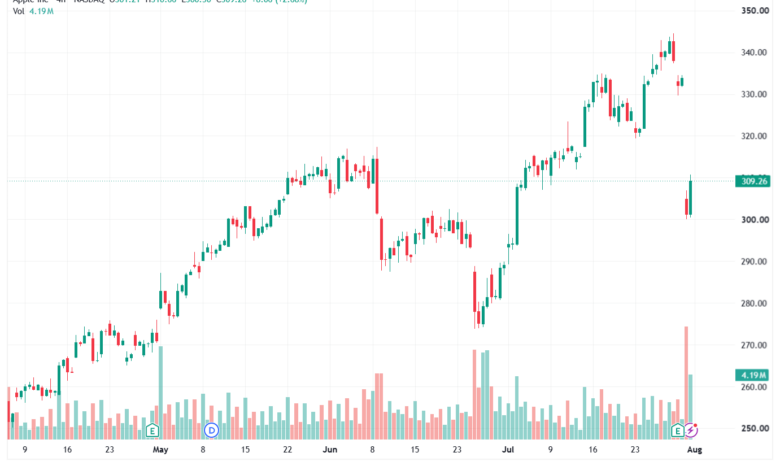This screenshot has width=780, height=470.
Task: Click the tall green volume bar at May start
Action: [161, 392]
